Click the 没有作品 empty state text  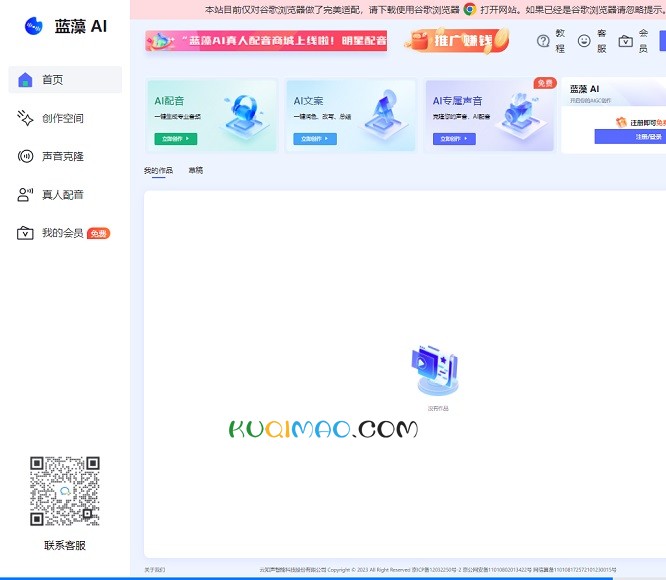click(x=438, y=408)
